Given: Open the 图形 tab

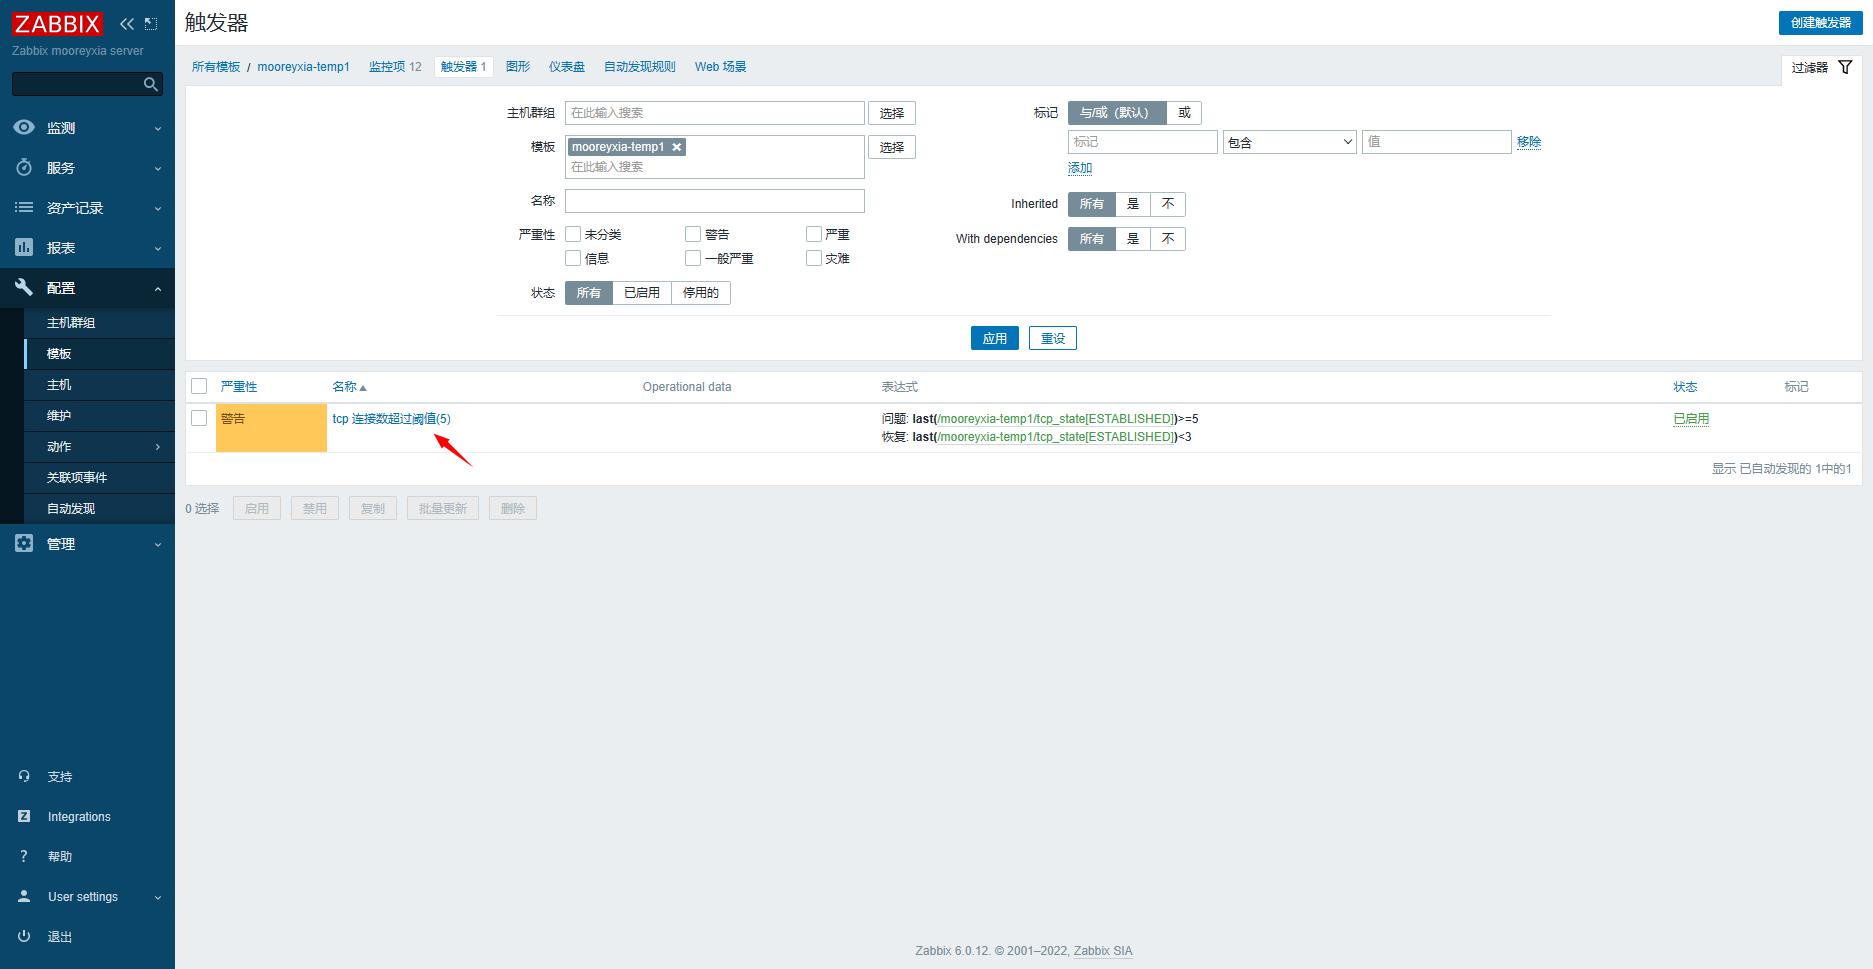Looking at the screenshot, I should pyautogui.click(x=518, y=67).
